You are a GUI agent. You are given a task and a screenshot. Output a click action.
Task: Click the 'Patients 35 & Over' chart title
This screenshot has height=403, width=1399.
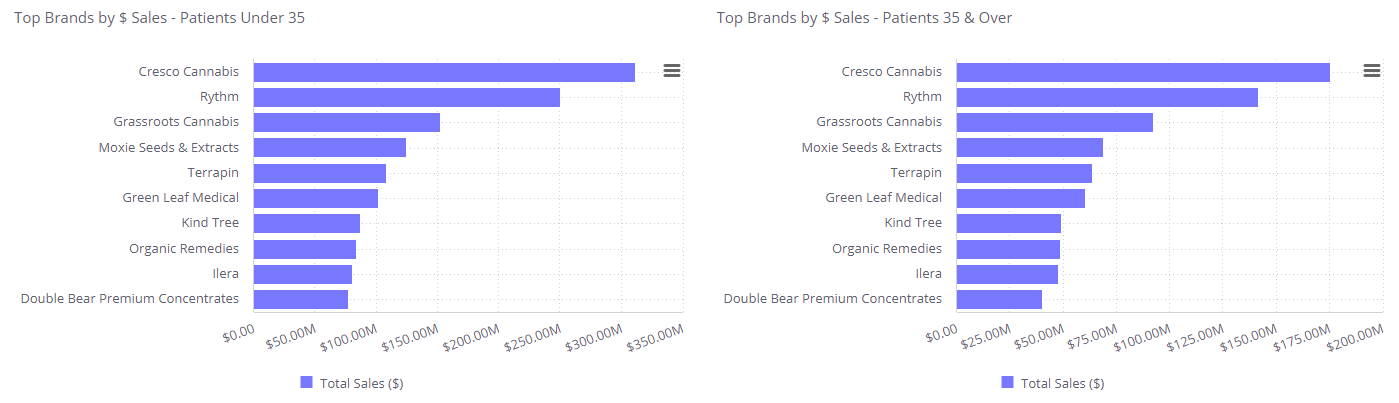pyautogui.click(x=865, y=18)
